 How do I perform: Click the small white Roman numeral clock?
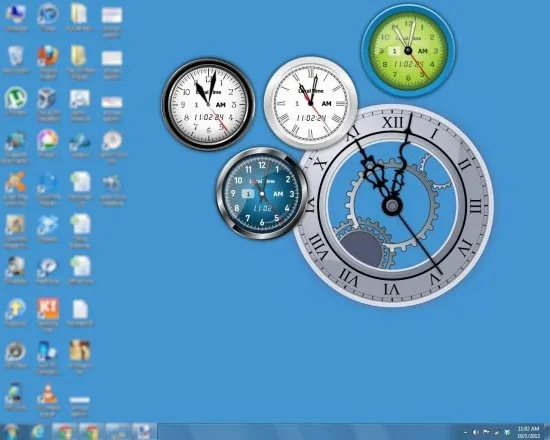coord(311,103)
